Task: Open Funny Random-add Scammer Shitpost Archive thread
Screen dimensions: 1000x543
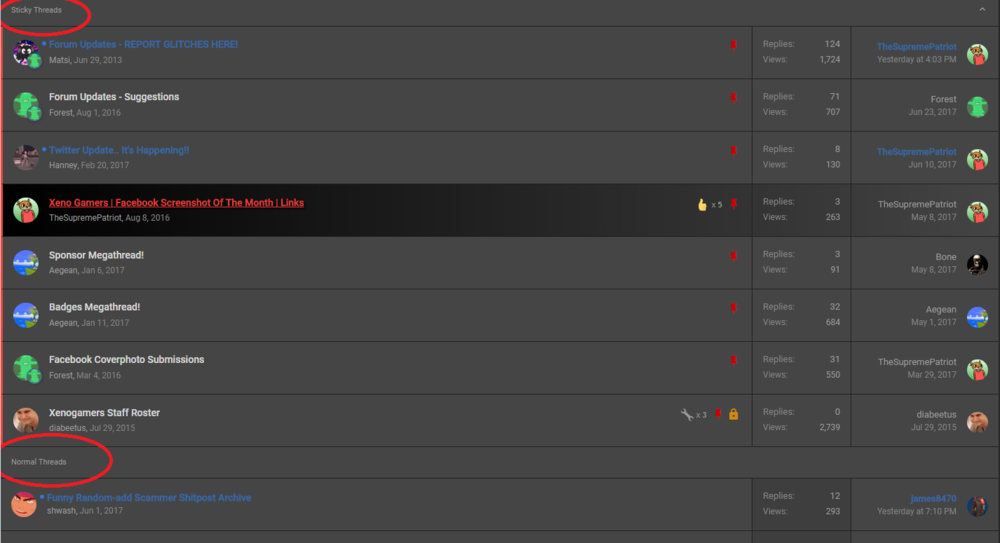Action: coord(149,498)
